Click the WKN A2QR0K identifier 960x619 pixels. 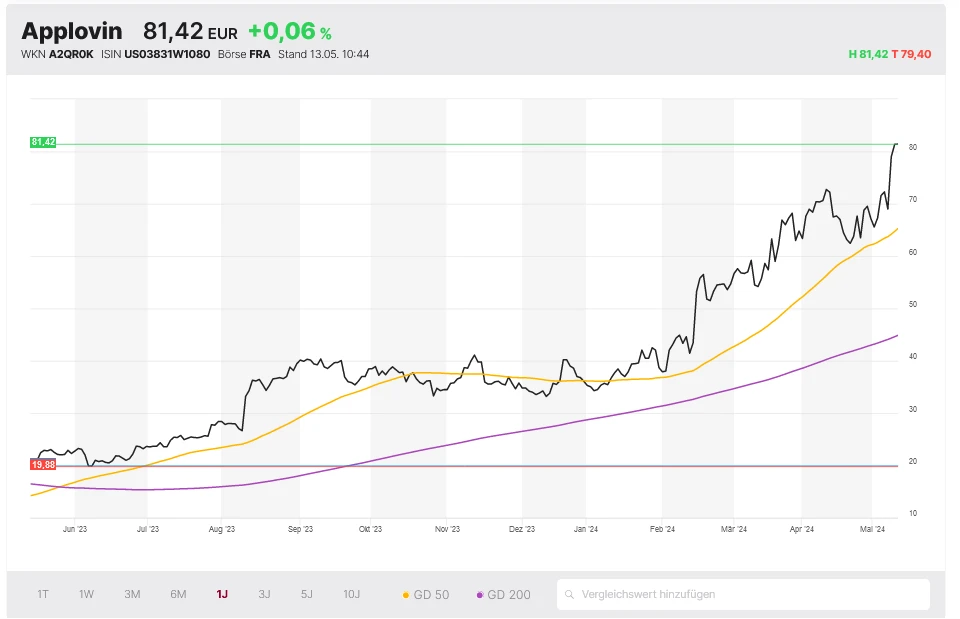point(56,54)
